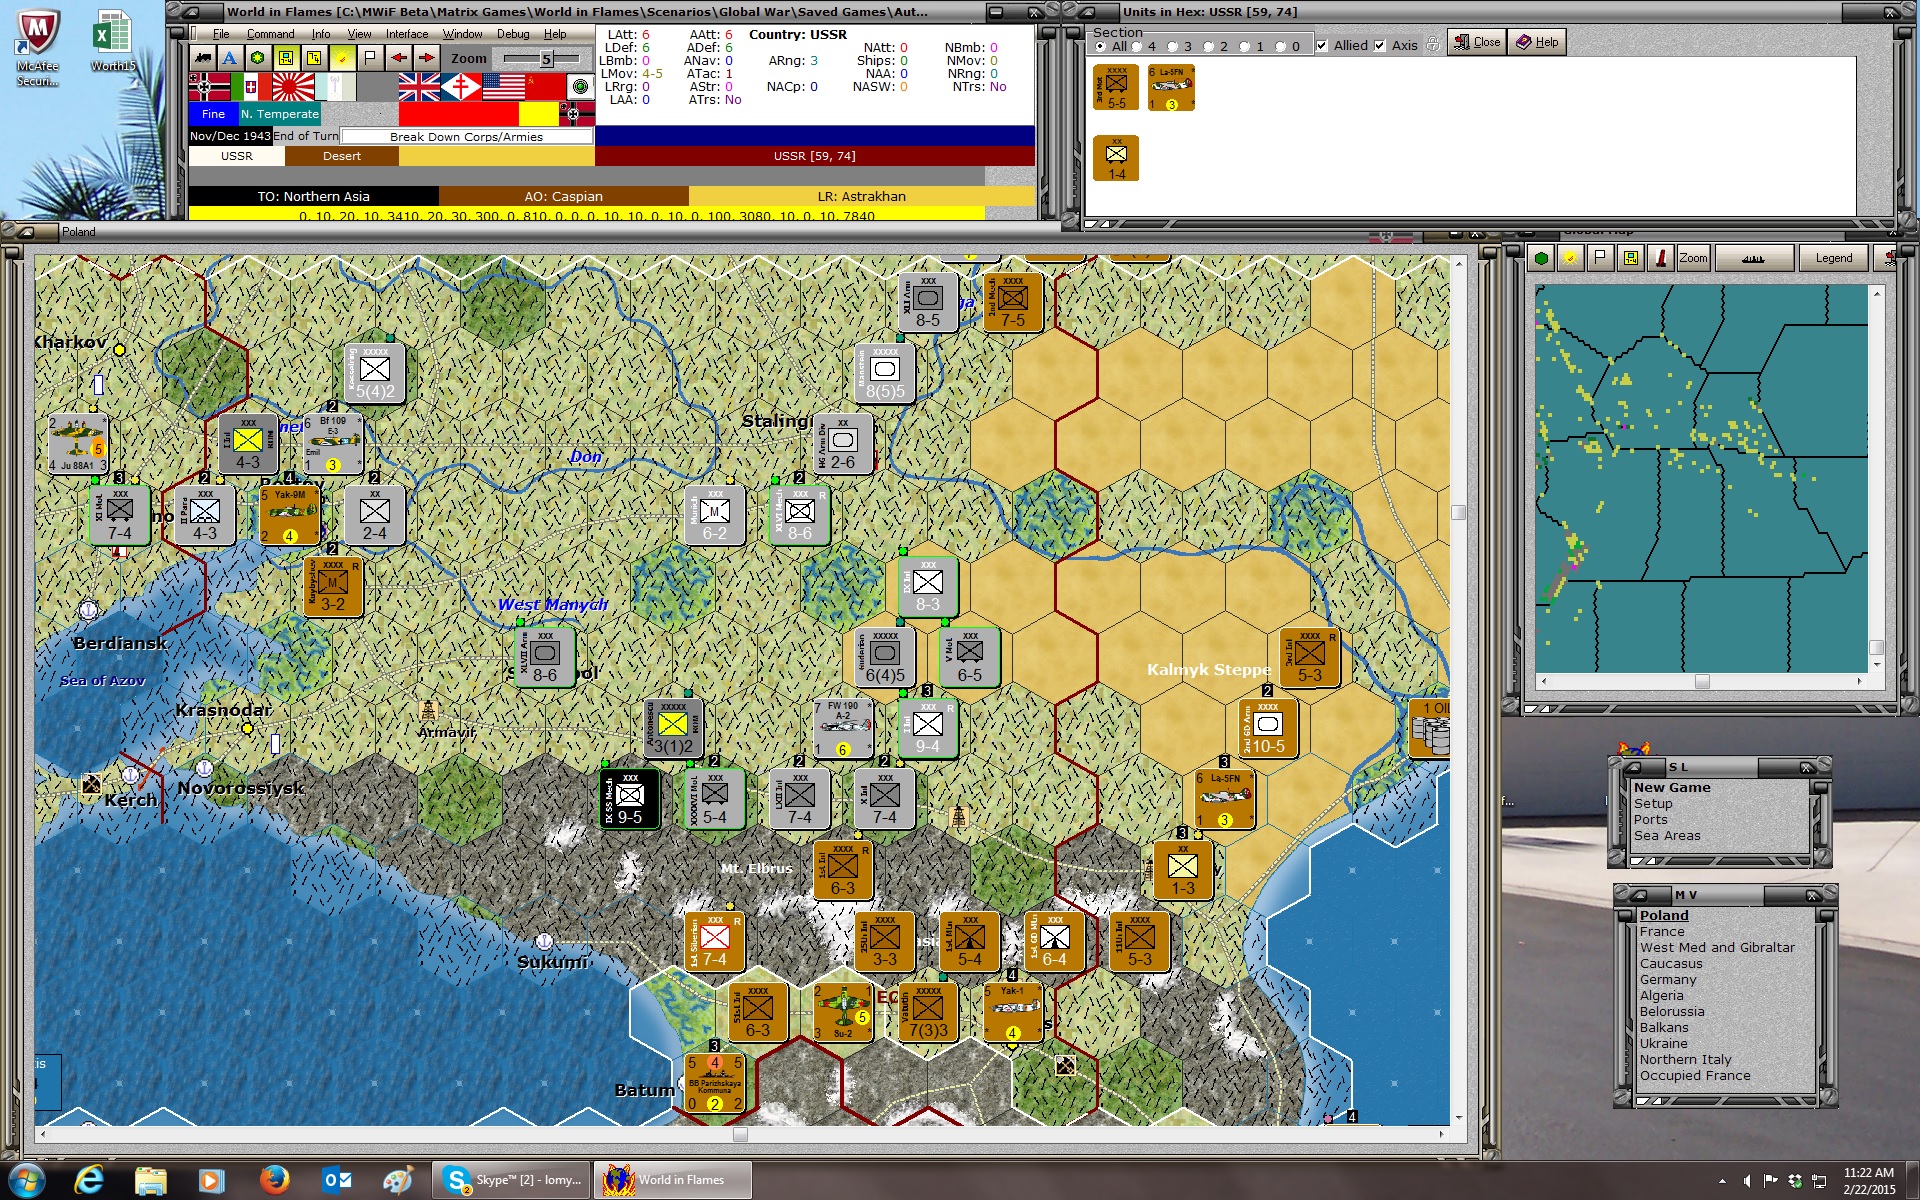Click flag icon in Global Map toolbar
The width and height of the screenshot is (1920, 1200).
pos(1601,258)
